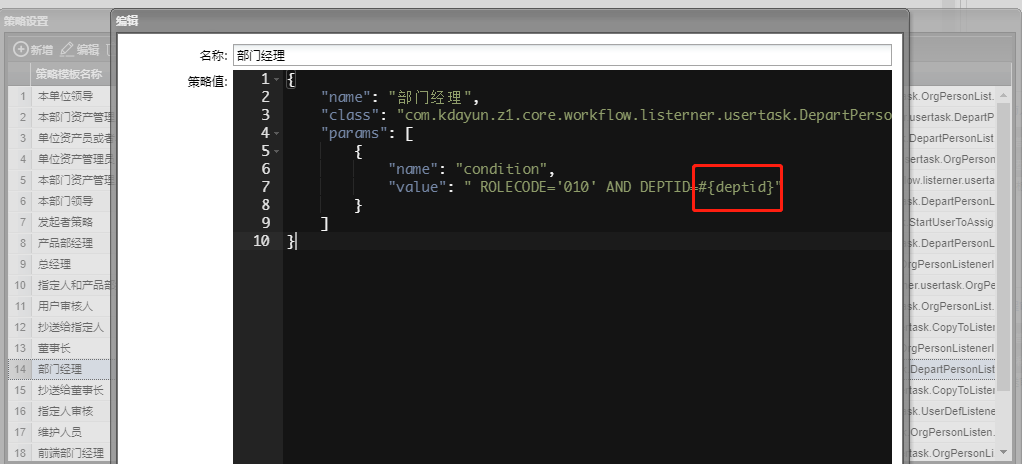Toggle the fold arrow on line 5
The width and height of the screenshot is (1022, 464).
276,151
